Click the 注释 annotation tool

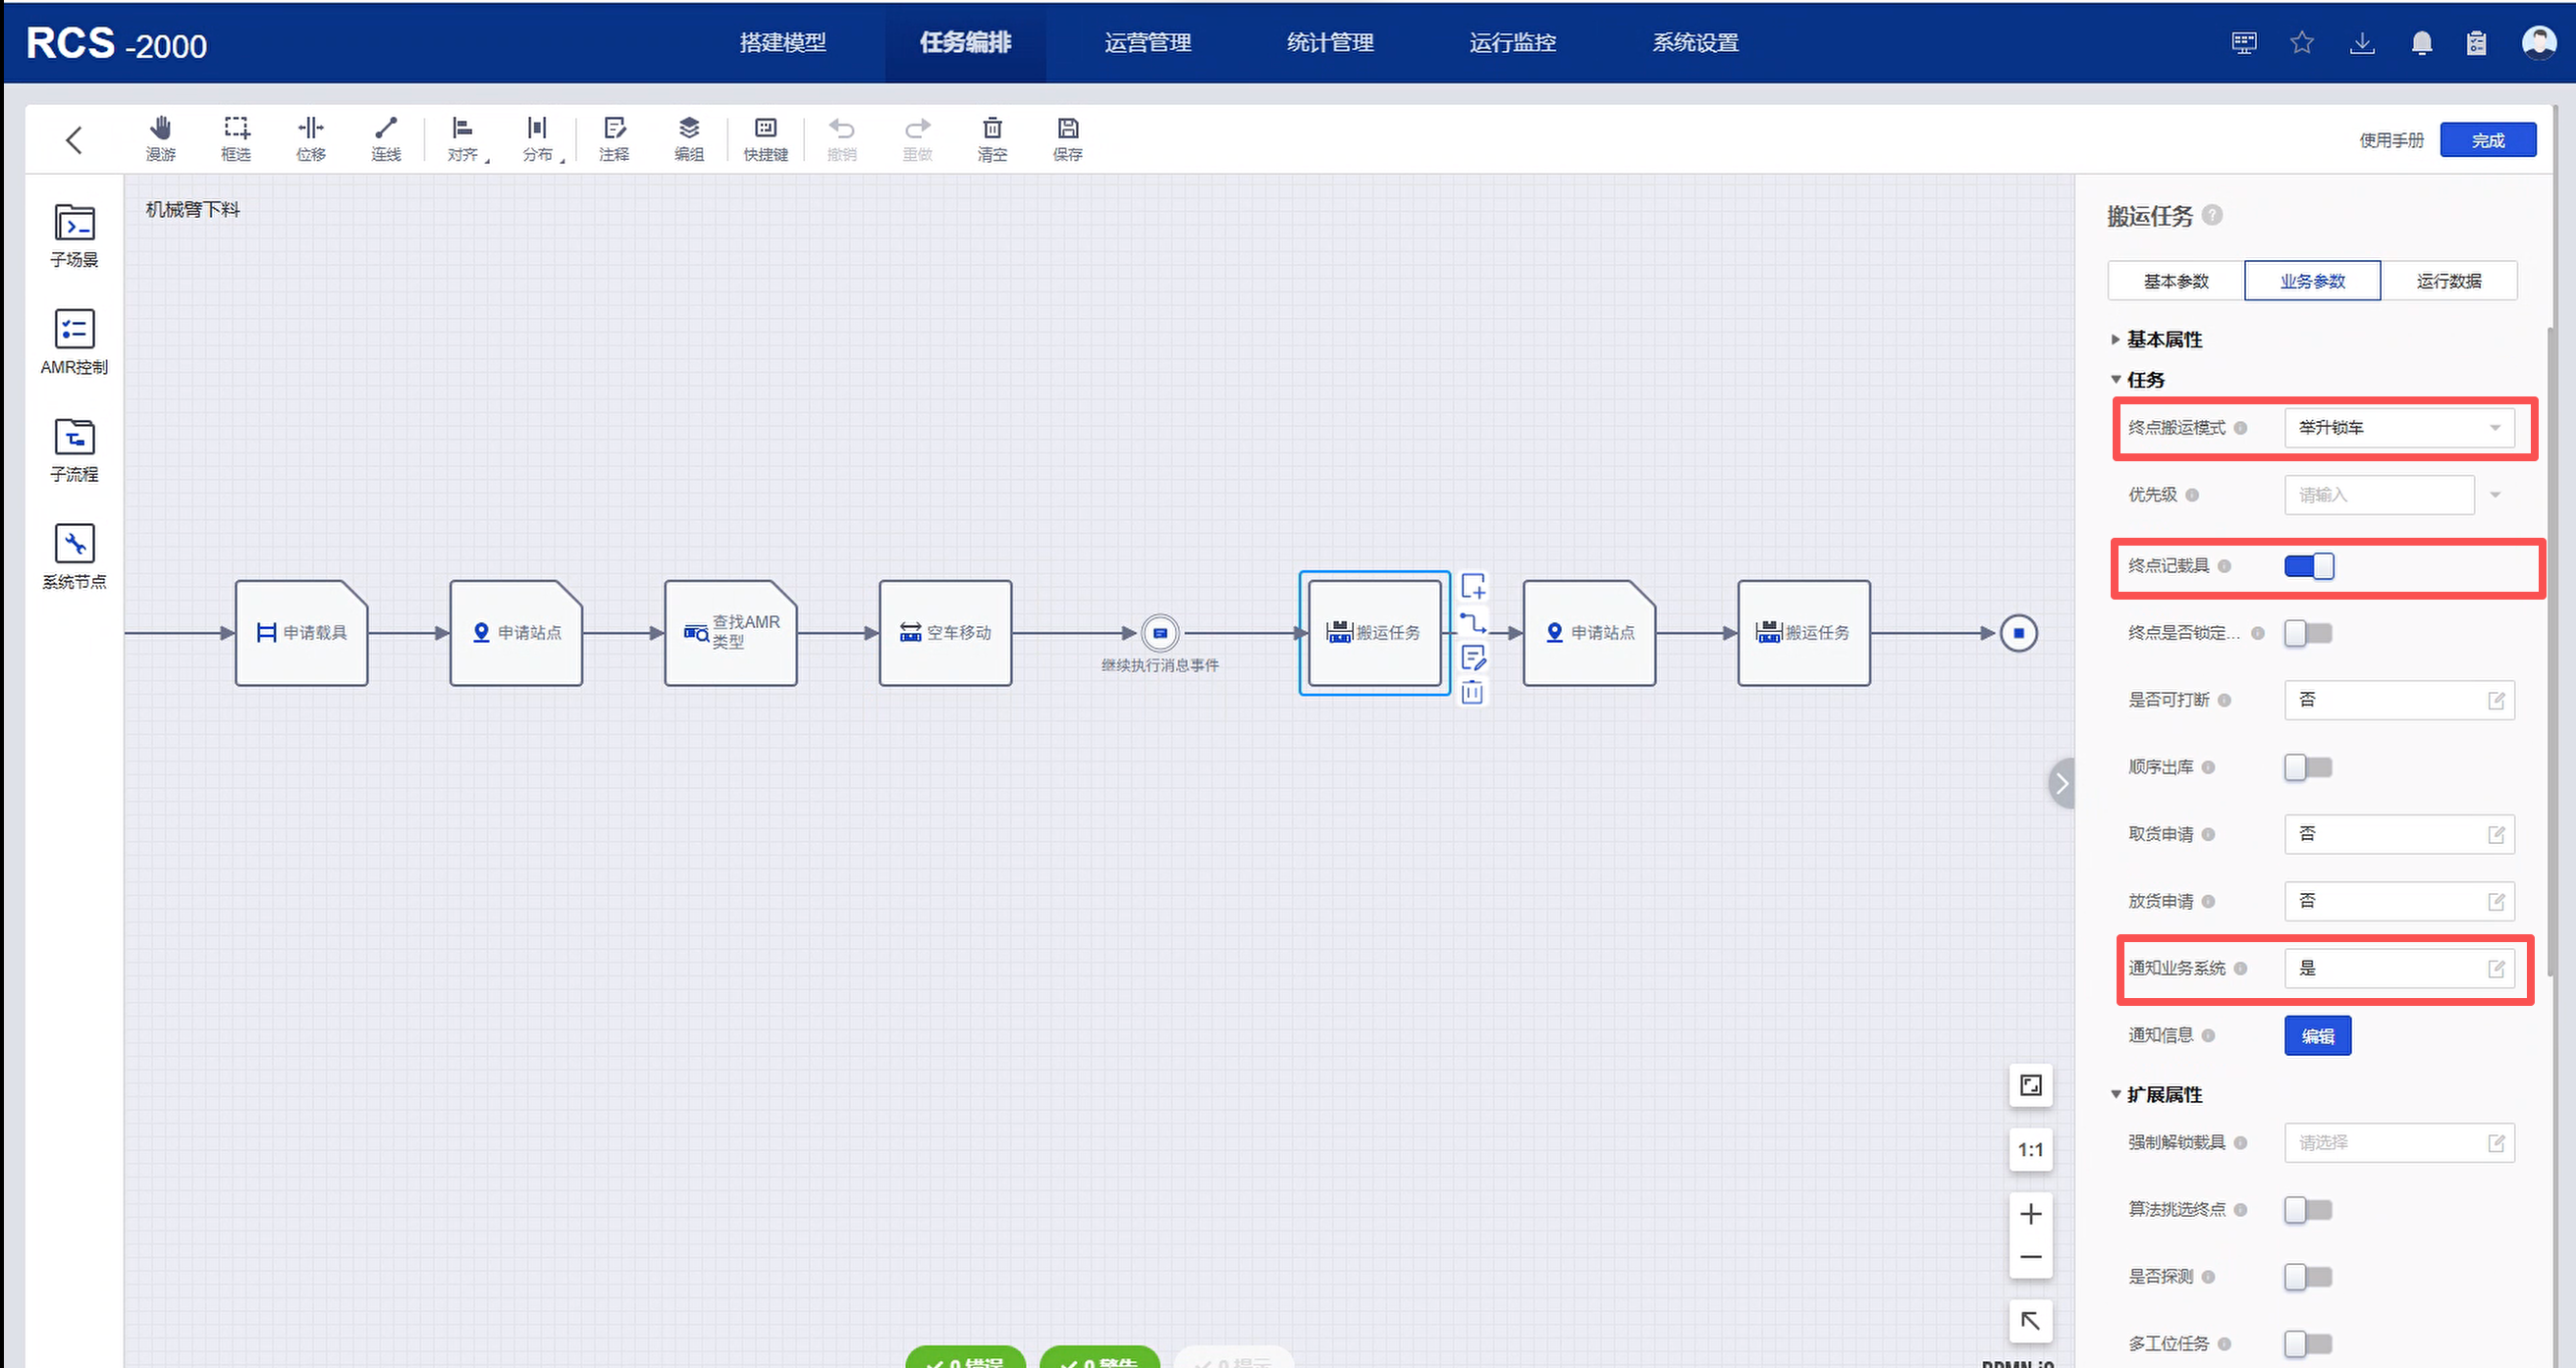(x=614, y=138)
